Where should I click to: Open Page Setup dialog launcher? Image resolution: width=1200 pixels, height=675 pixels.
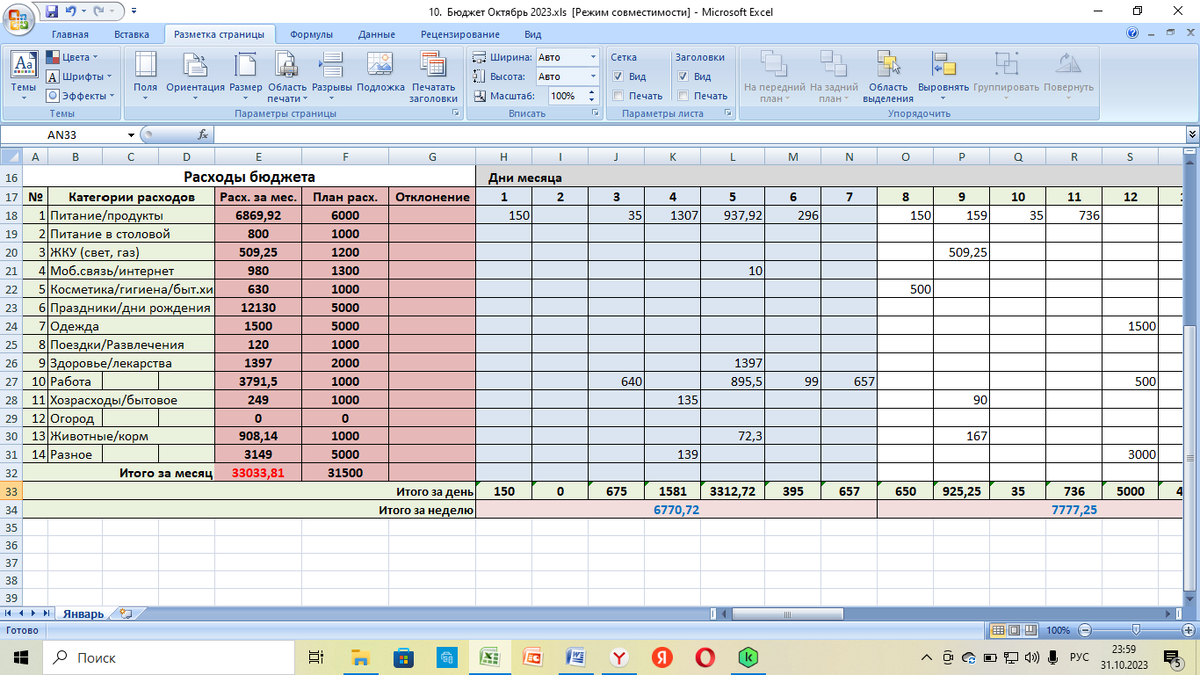pyautogui.click(x=456, y=114)
